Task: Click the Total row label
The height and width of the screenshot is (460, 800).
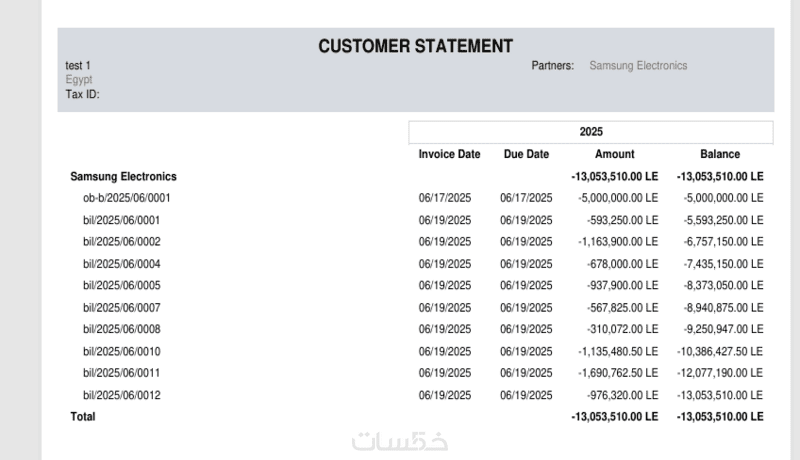Action: [x=83, y=417]
